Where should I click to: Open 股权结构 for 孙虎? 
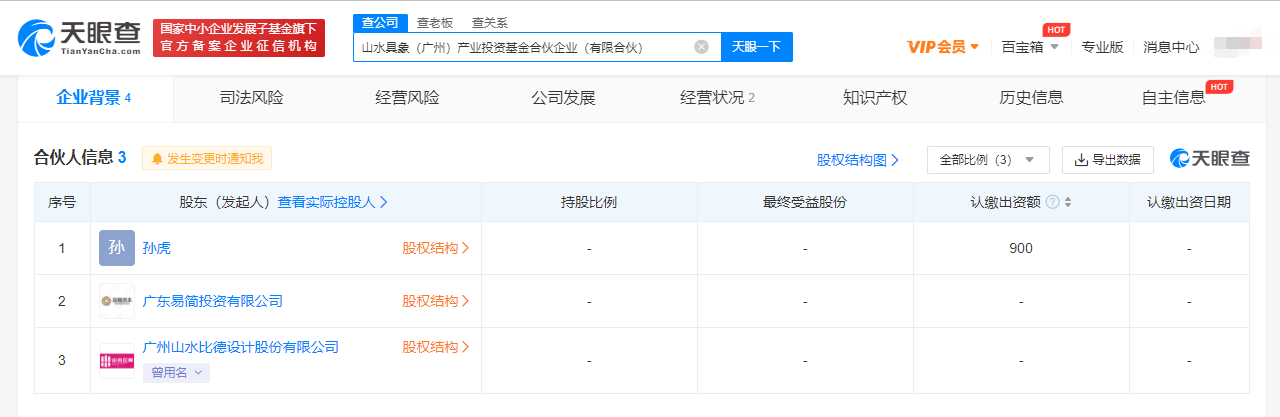[436, 248]
